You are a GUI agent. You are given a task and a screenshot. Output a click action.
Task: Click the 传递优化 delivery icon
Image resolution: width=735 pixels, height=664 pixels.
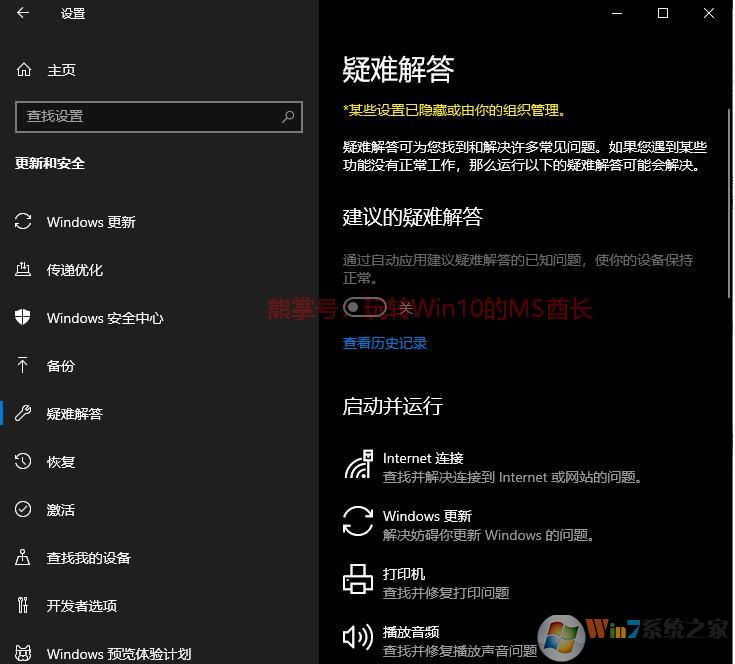click(23, 269)
